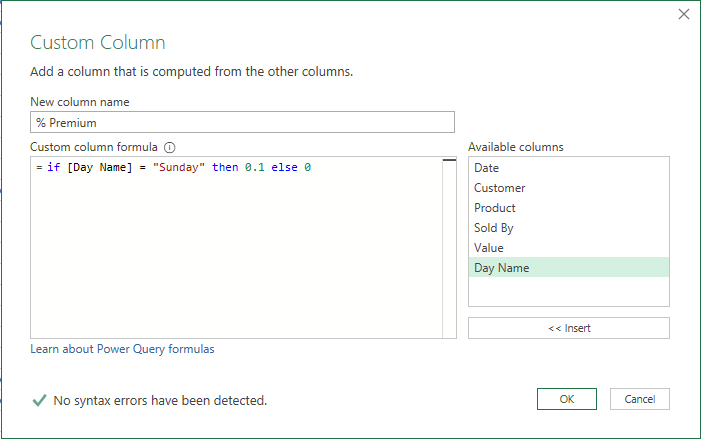This screenshot has height=439, width=701.
Task: Click the formula editor scrollbar
Action: point(449,248)
